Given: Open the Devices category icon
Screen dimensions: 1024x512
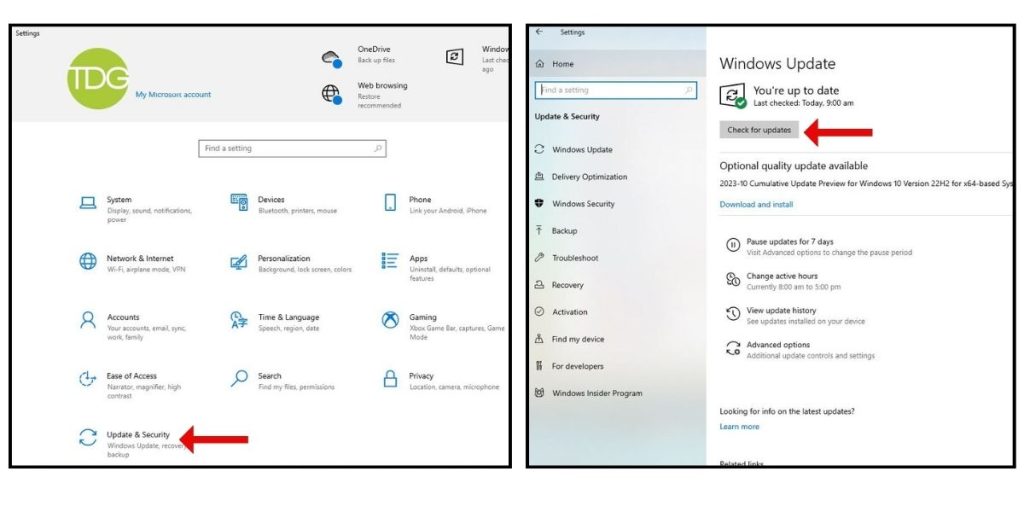Looking at the screenshot, I should 239,202.
